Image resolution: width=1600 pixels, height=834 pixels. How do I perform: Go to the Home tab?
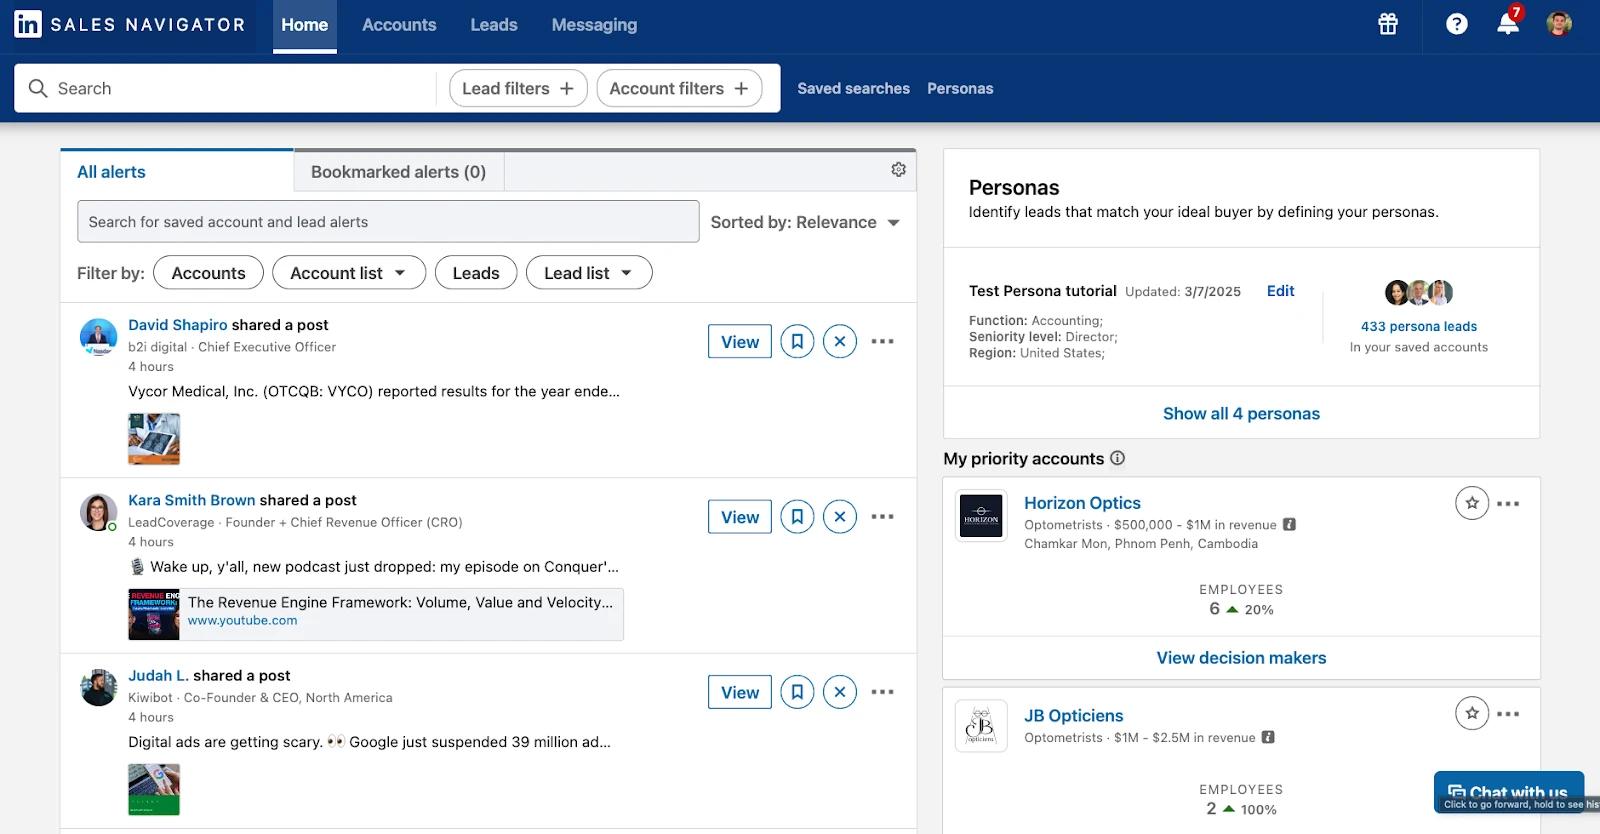tap(305, 25)
